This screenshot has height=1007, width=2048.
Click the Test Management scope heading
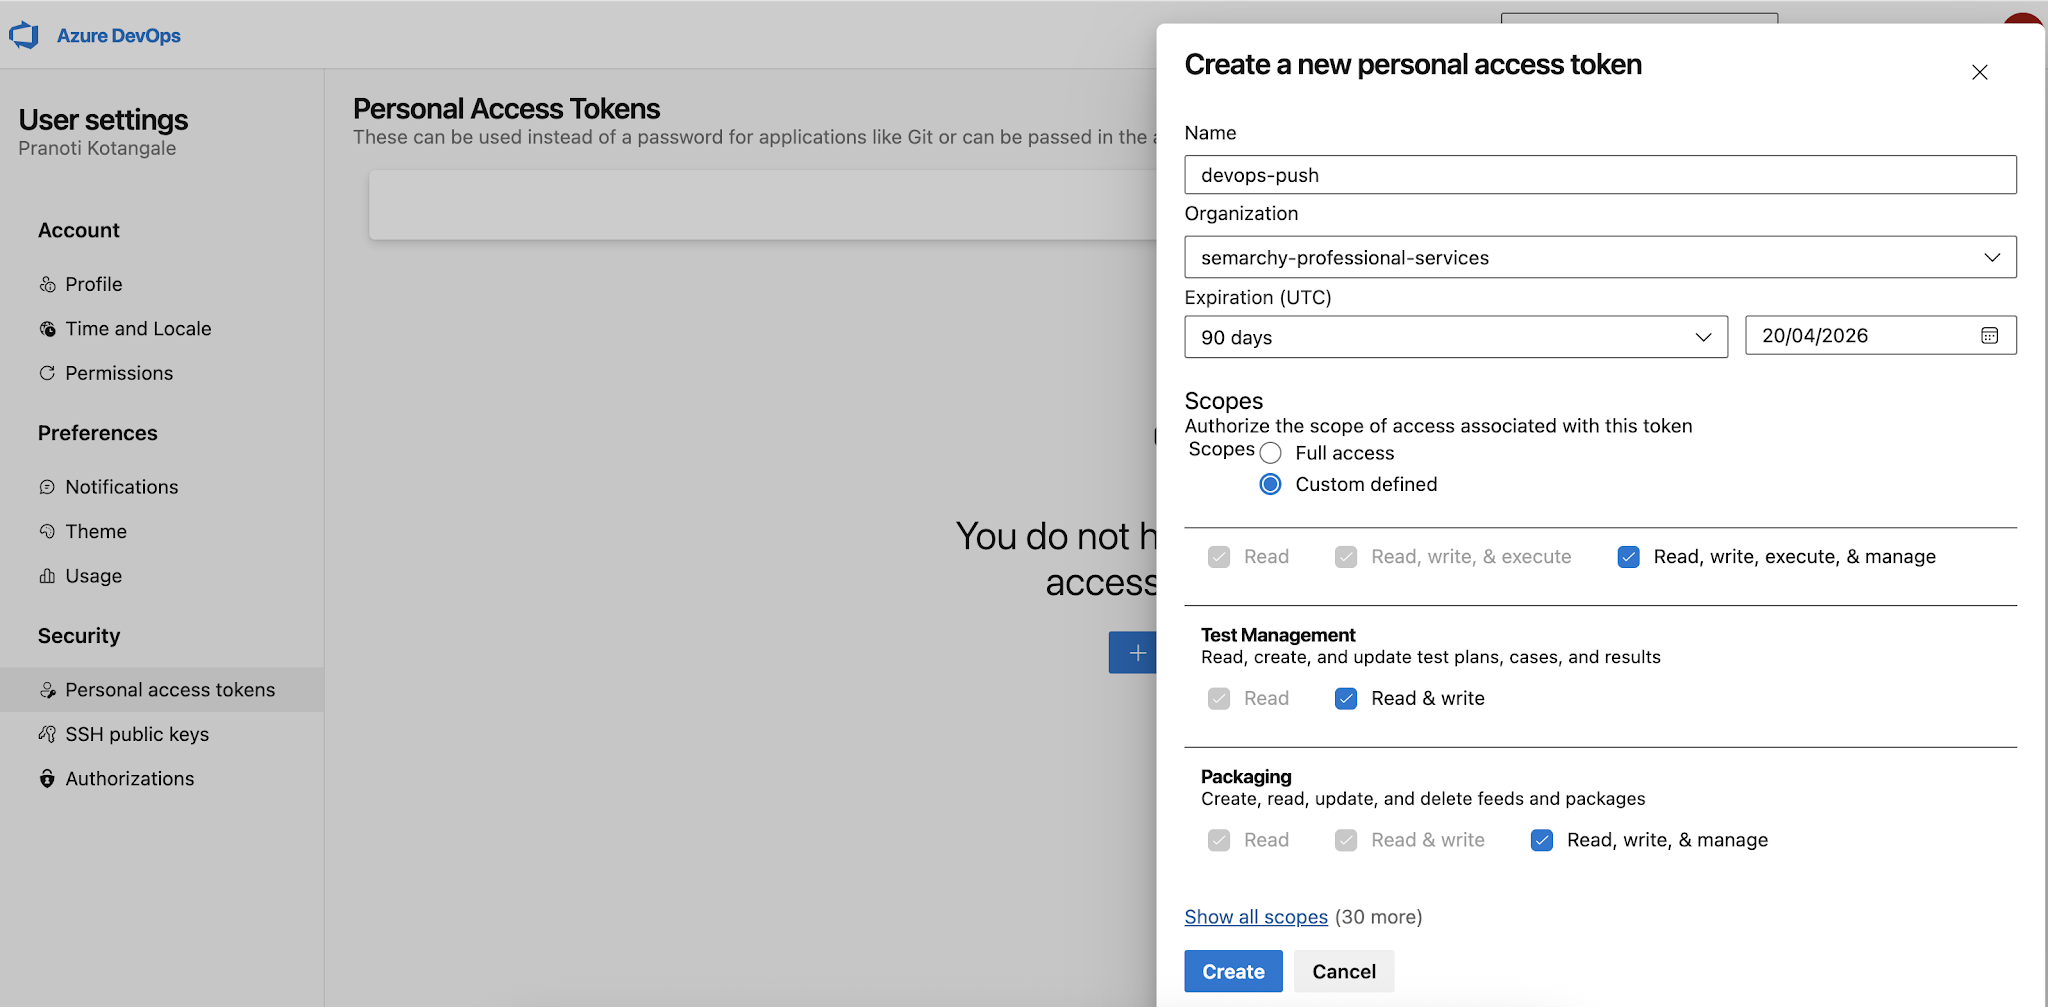point(1278,635)
